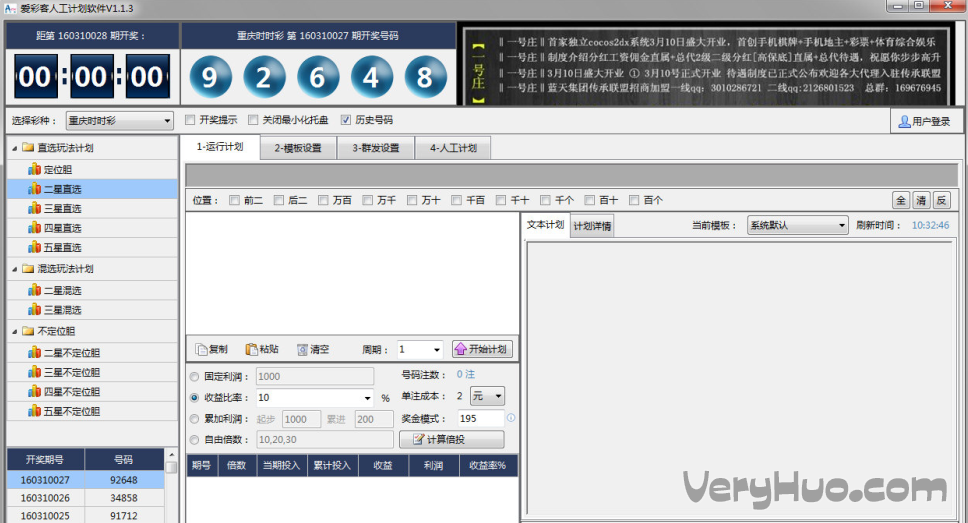Switch to the 1-运行计划 tab

[220, 147]
